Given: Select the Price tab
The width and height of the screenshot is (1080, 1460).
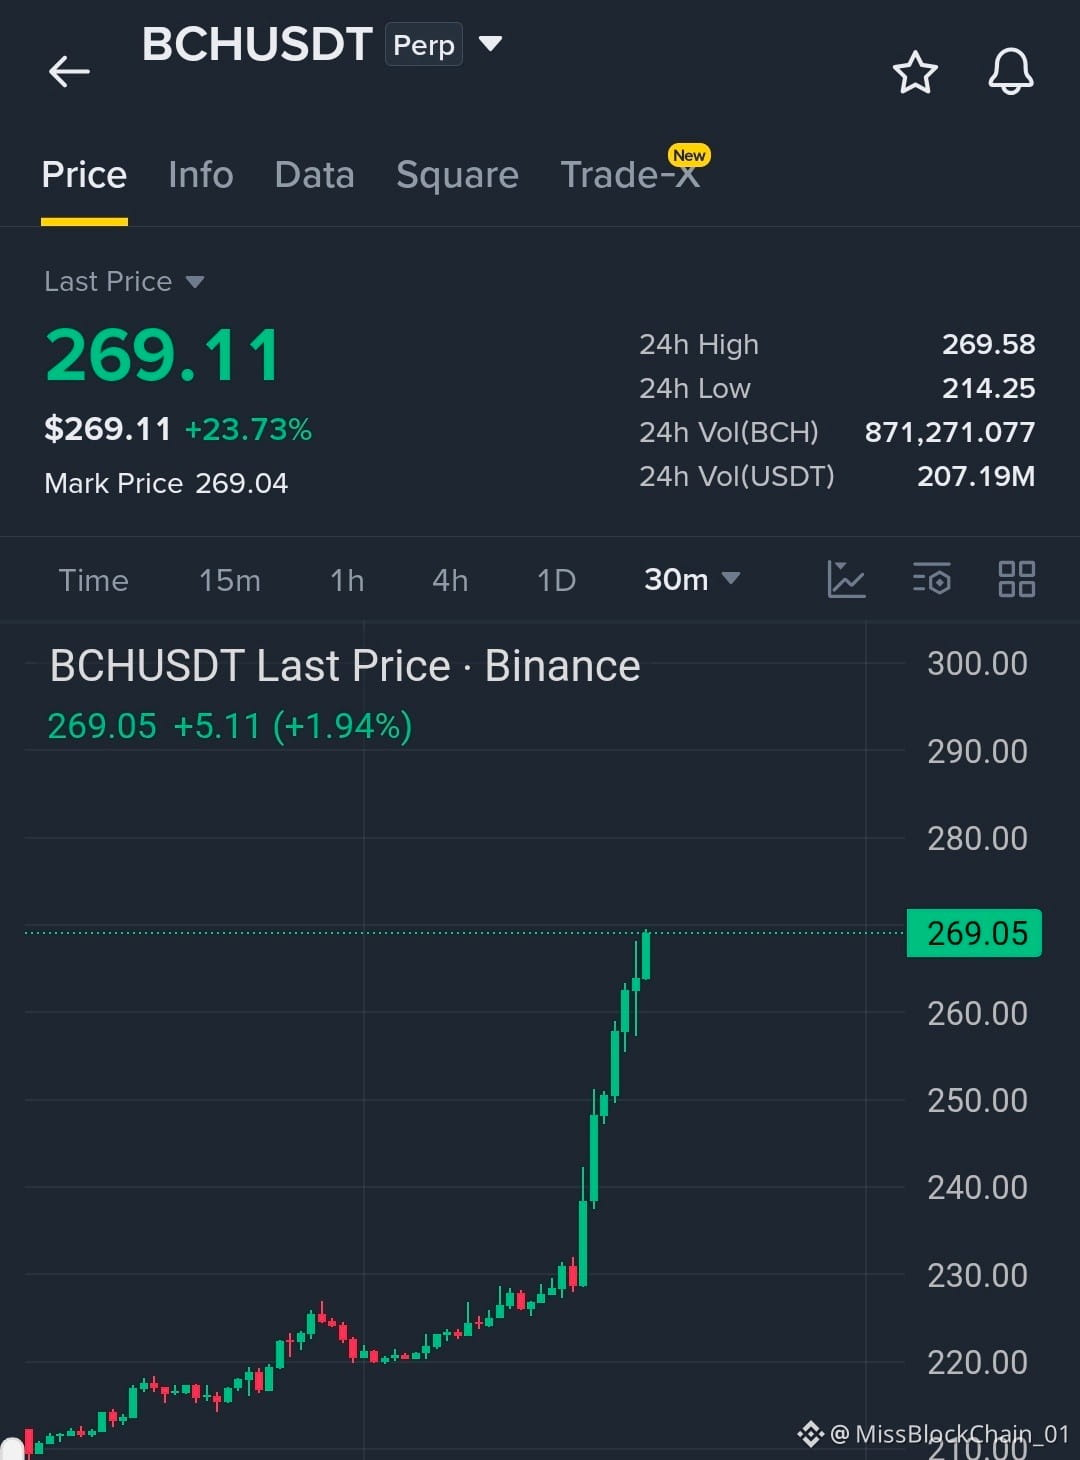Looking at the screenshot, I should tap(84, 175).
